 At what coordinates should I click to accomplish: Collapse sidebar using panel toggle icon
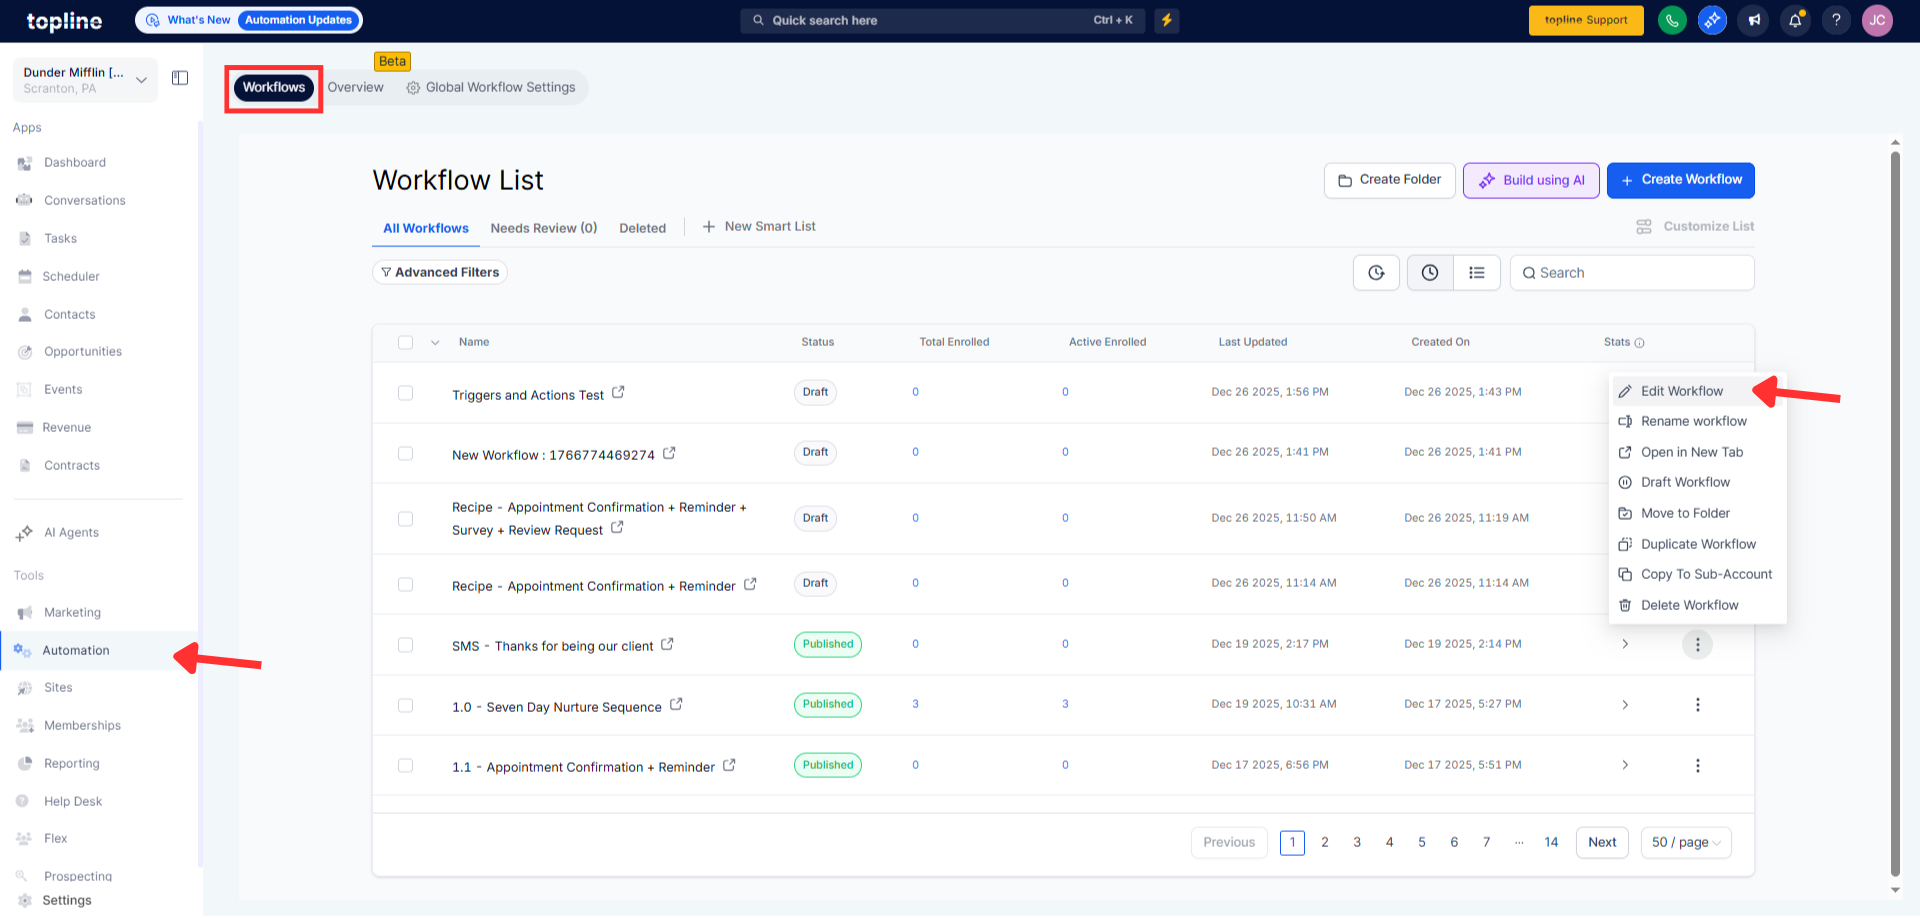pos(180,78)
